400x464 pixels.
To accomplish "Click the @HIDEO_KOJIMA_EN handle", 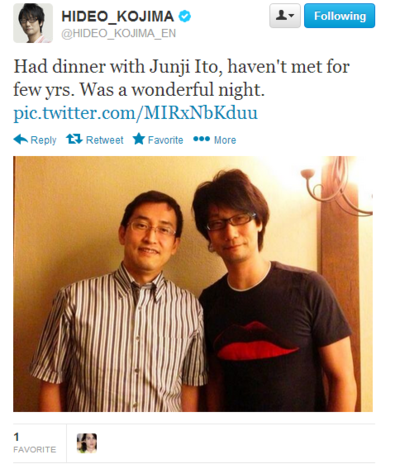I will 119,33.
